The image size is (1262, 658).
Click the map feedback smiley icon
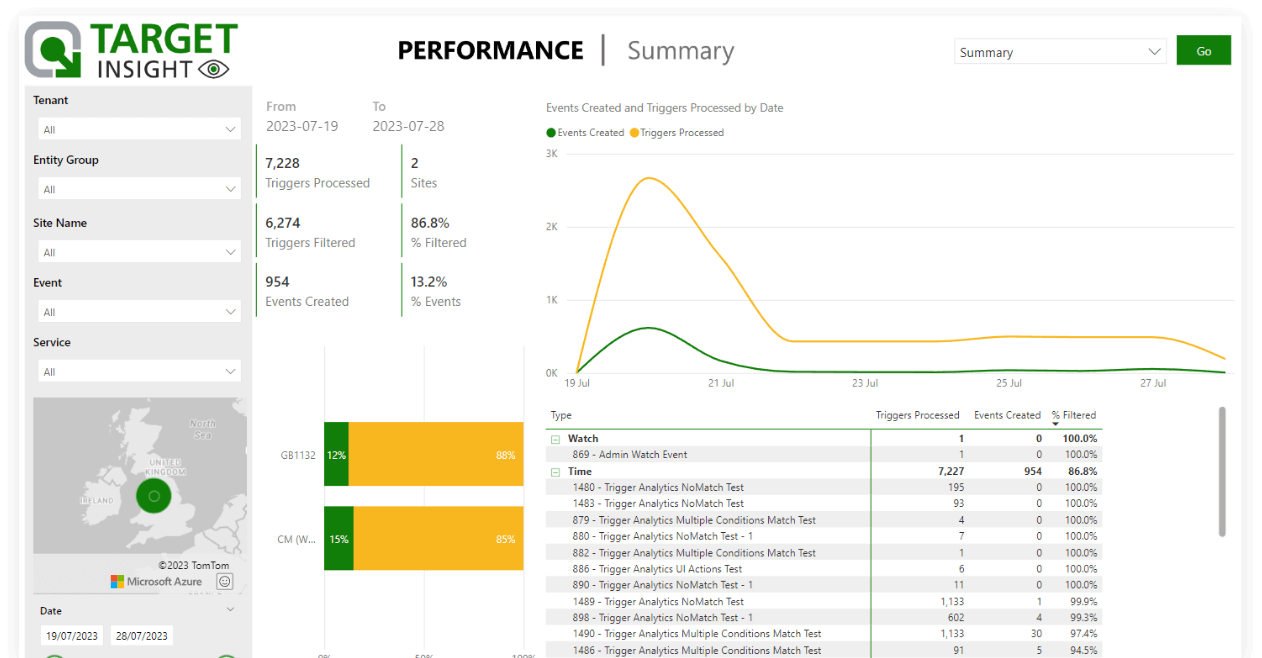click(x=225, y=581)
